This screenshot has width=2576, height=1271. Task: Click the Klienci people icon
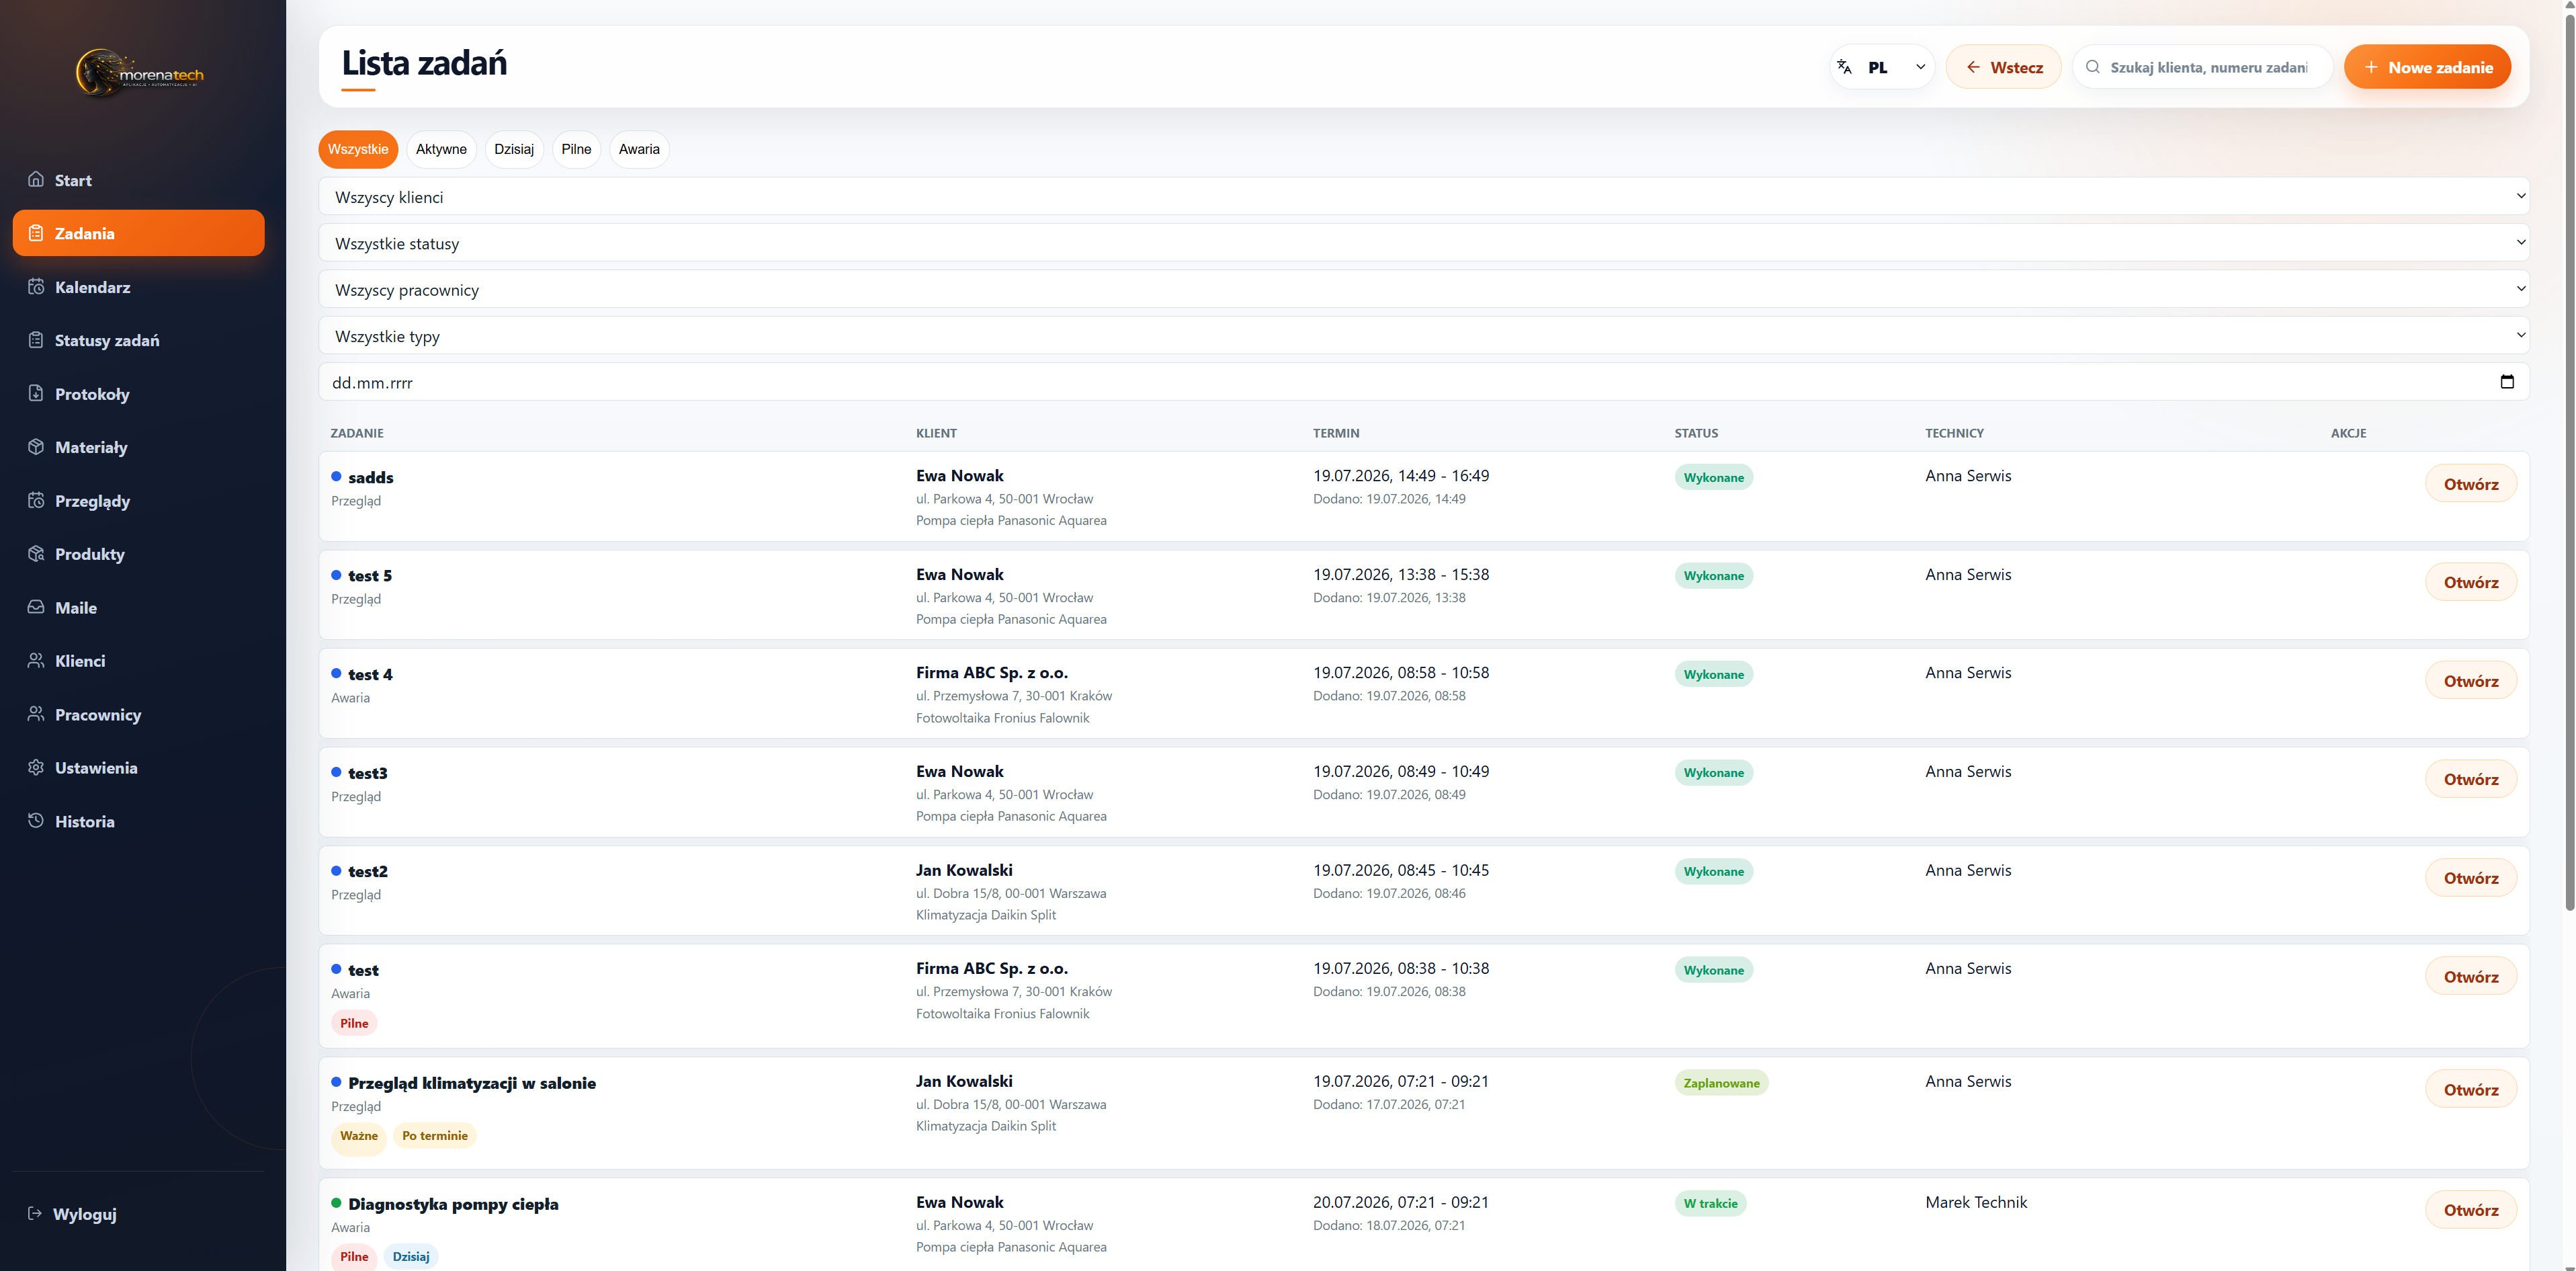(36, 660)
